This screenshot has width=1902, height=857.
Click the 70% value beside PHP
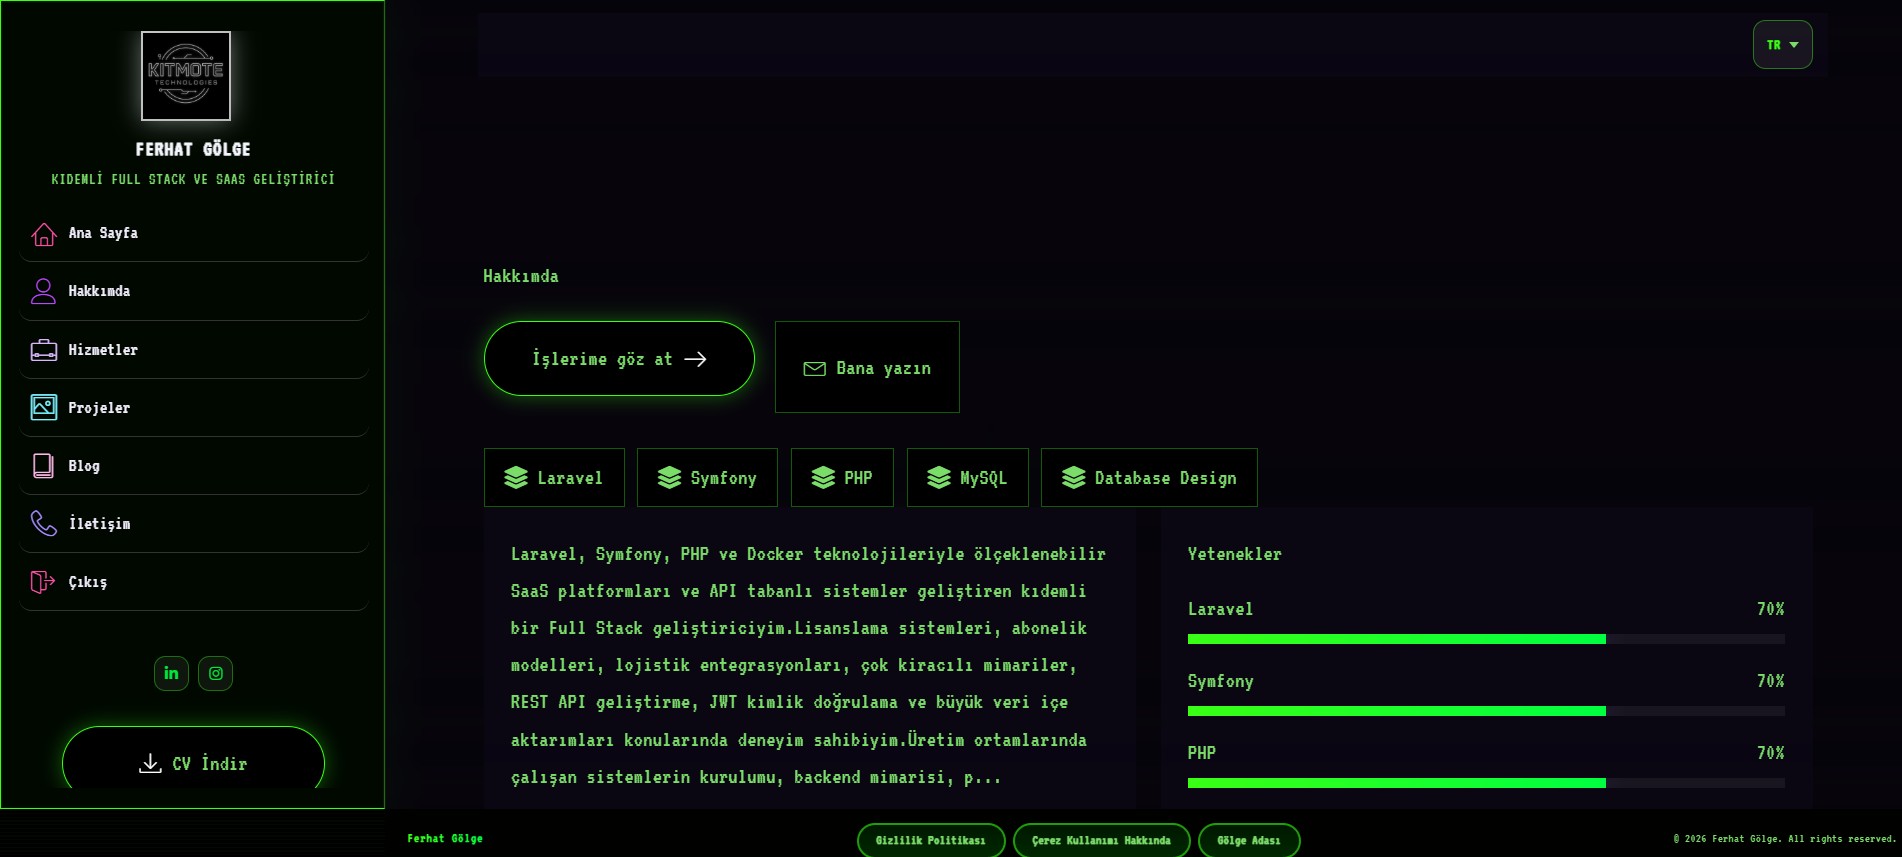[1771, 753]
